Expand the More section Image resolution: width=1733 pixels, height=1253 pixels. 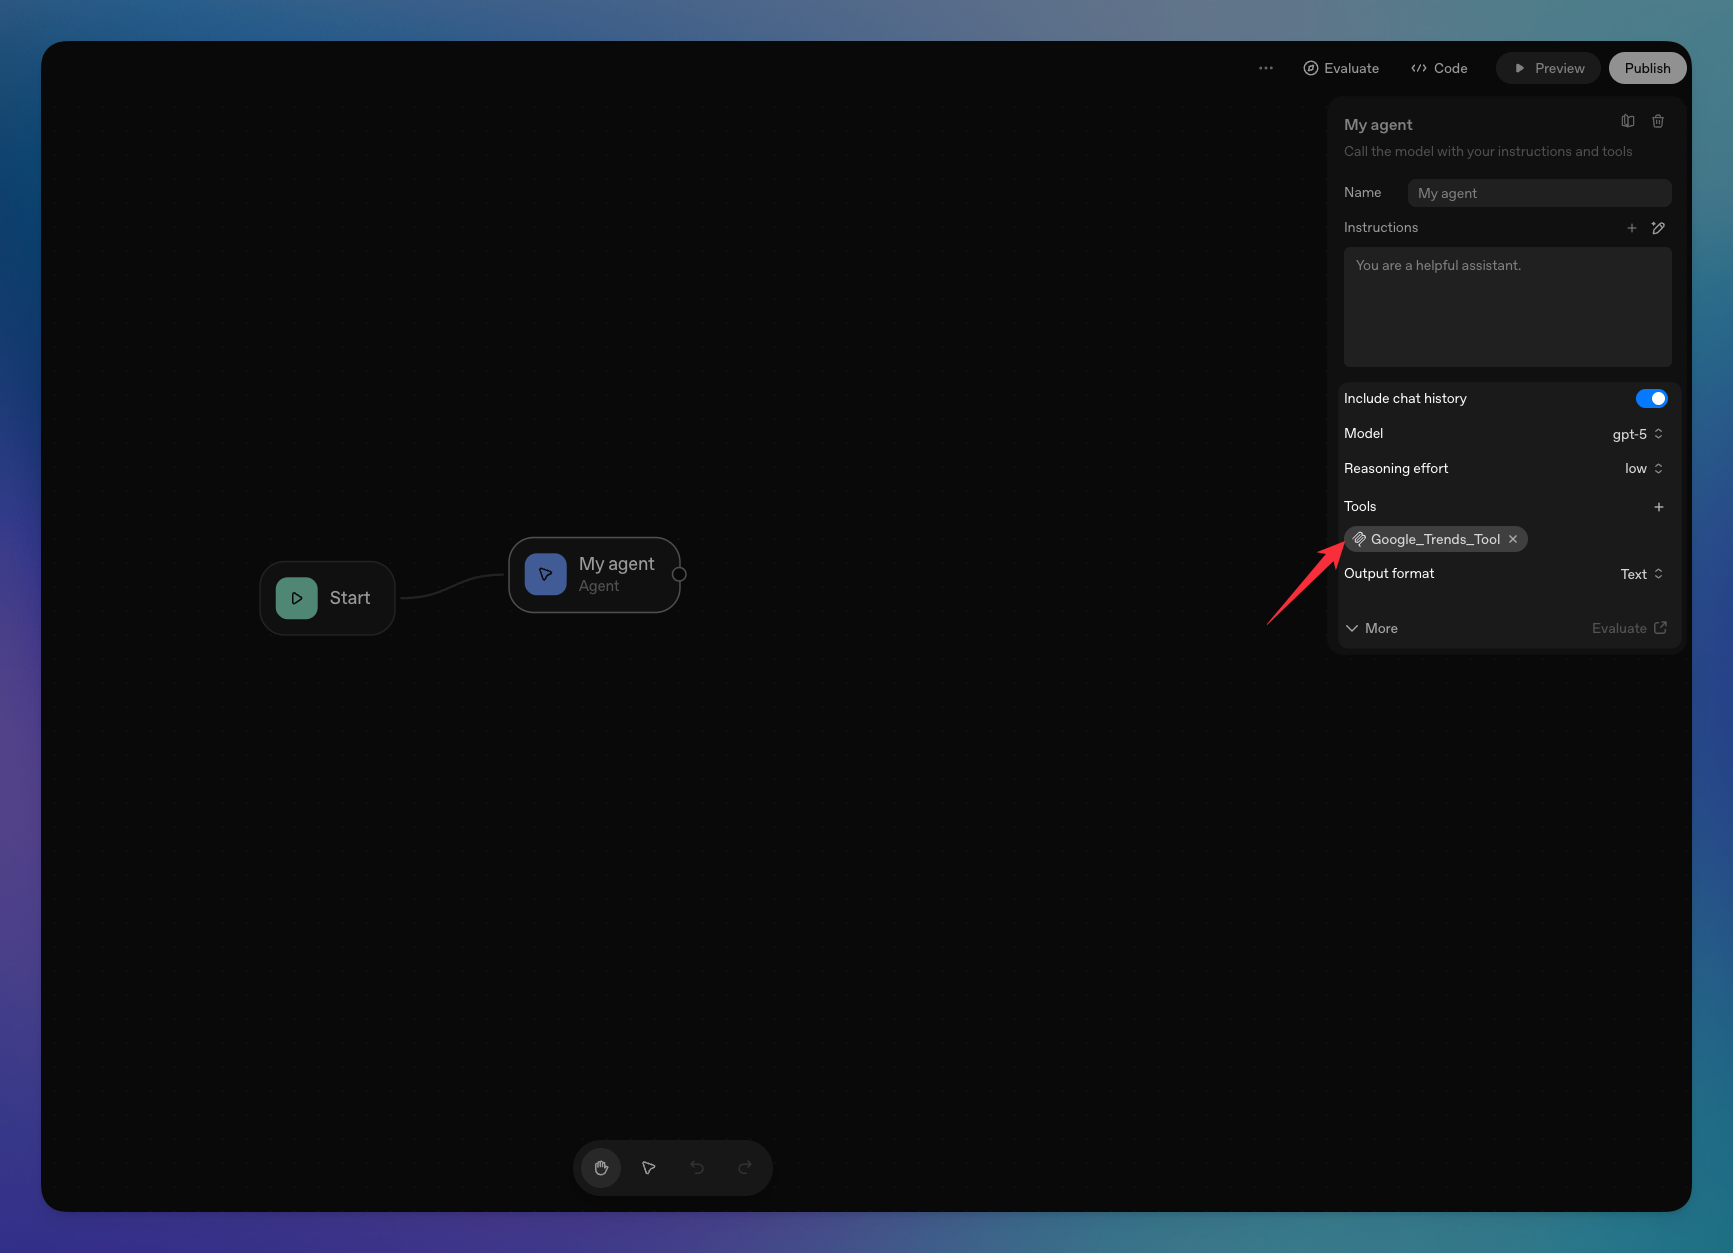coord(1372,628)
